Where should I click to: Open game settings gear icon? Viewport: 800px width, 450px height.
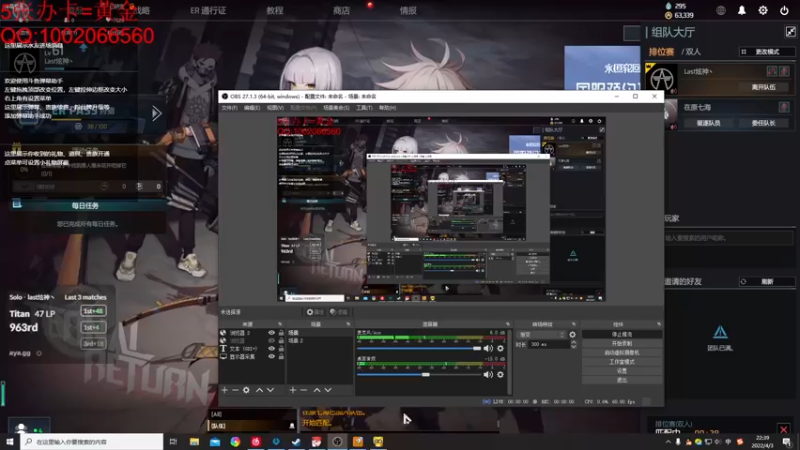pos(763,10)
